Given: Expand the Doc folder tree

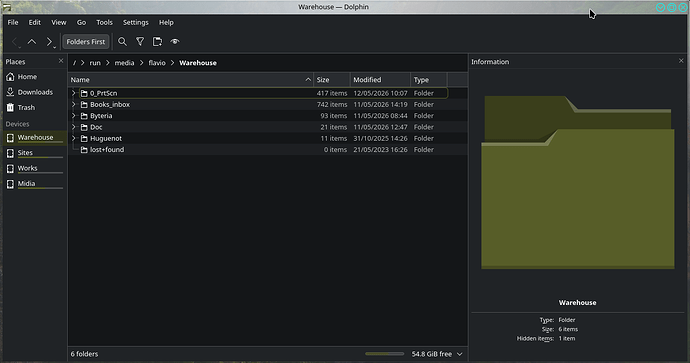Looking at the screenshot, I should [73, 127].
